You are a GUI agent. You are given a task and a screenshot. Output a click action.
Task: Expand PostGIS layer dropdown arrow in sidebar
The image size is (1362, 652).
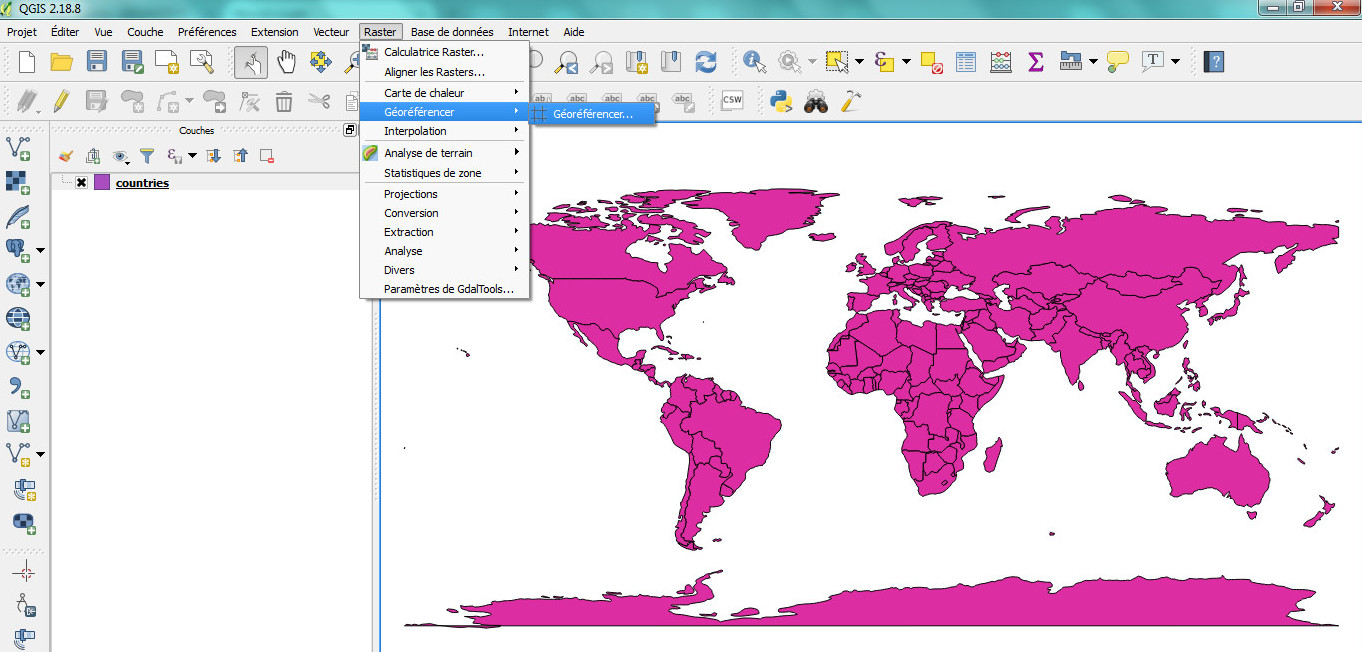point(40,250)
